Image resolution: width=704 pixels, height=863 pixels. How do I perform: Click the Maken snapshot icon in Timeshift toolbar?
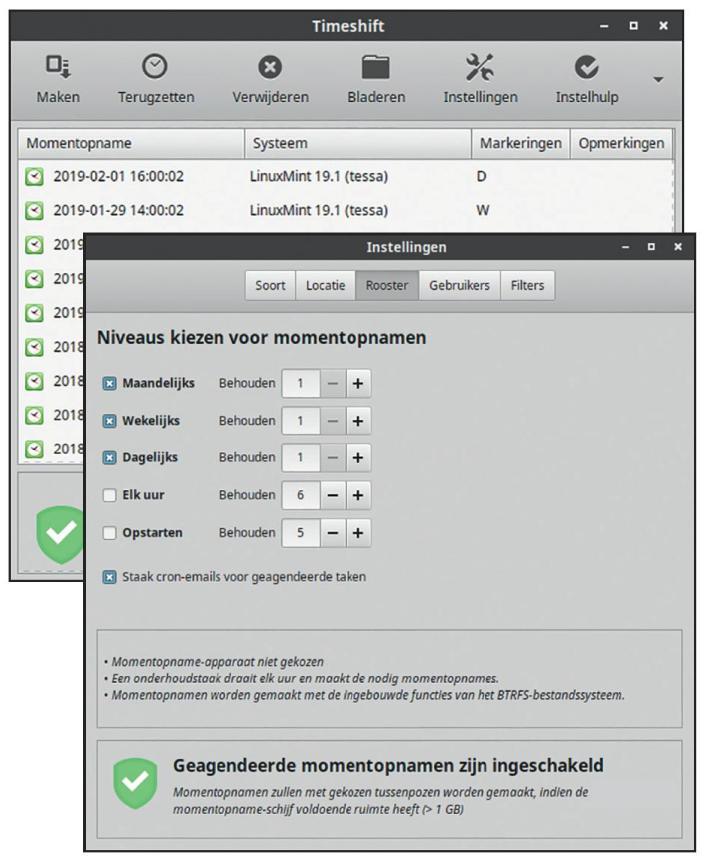58,66
